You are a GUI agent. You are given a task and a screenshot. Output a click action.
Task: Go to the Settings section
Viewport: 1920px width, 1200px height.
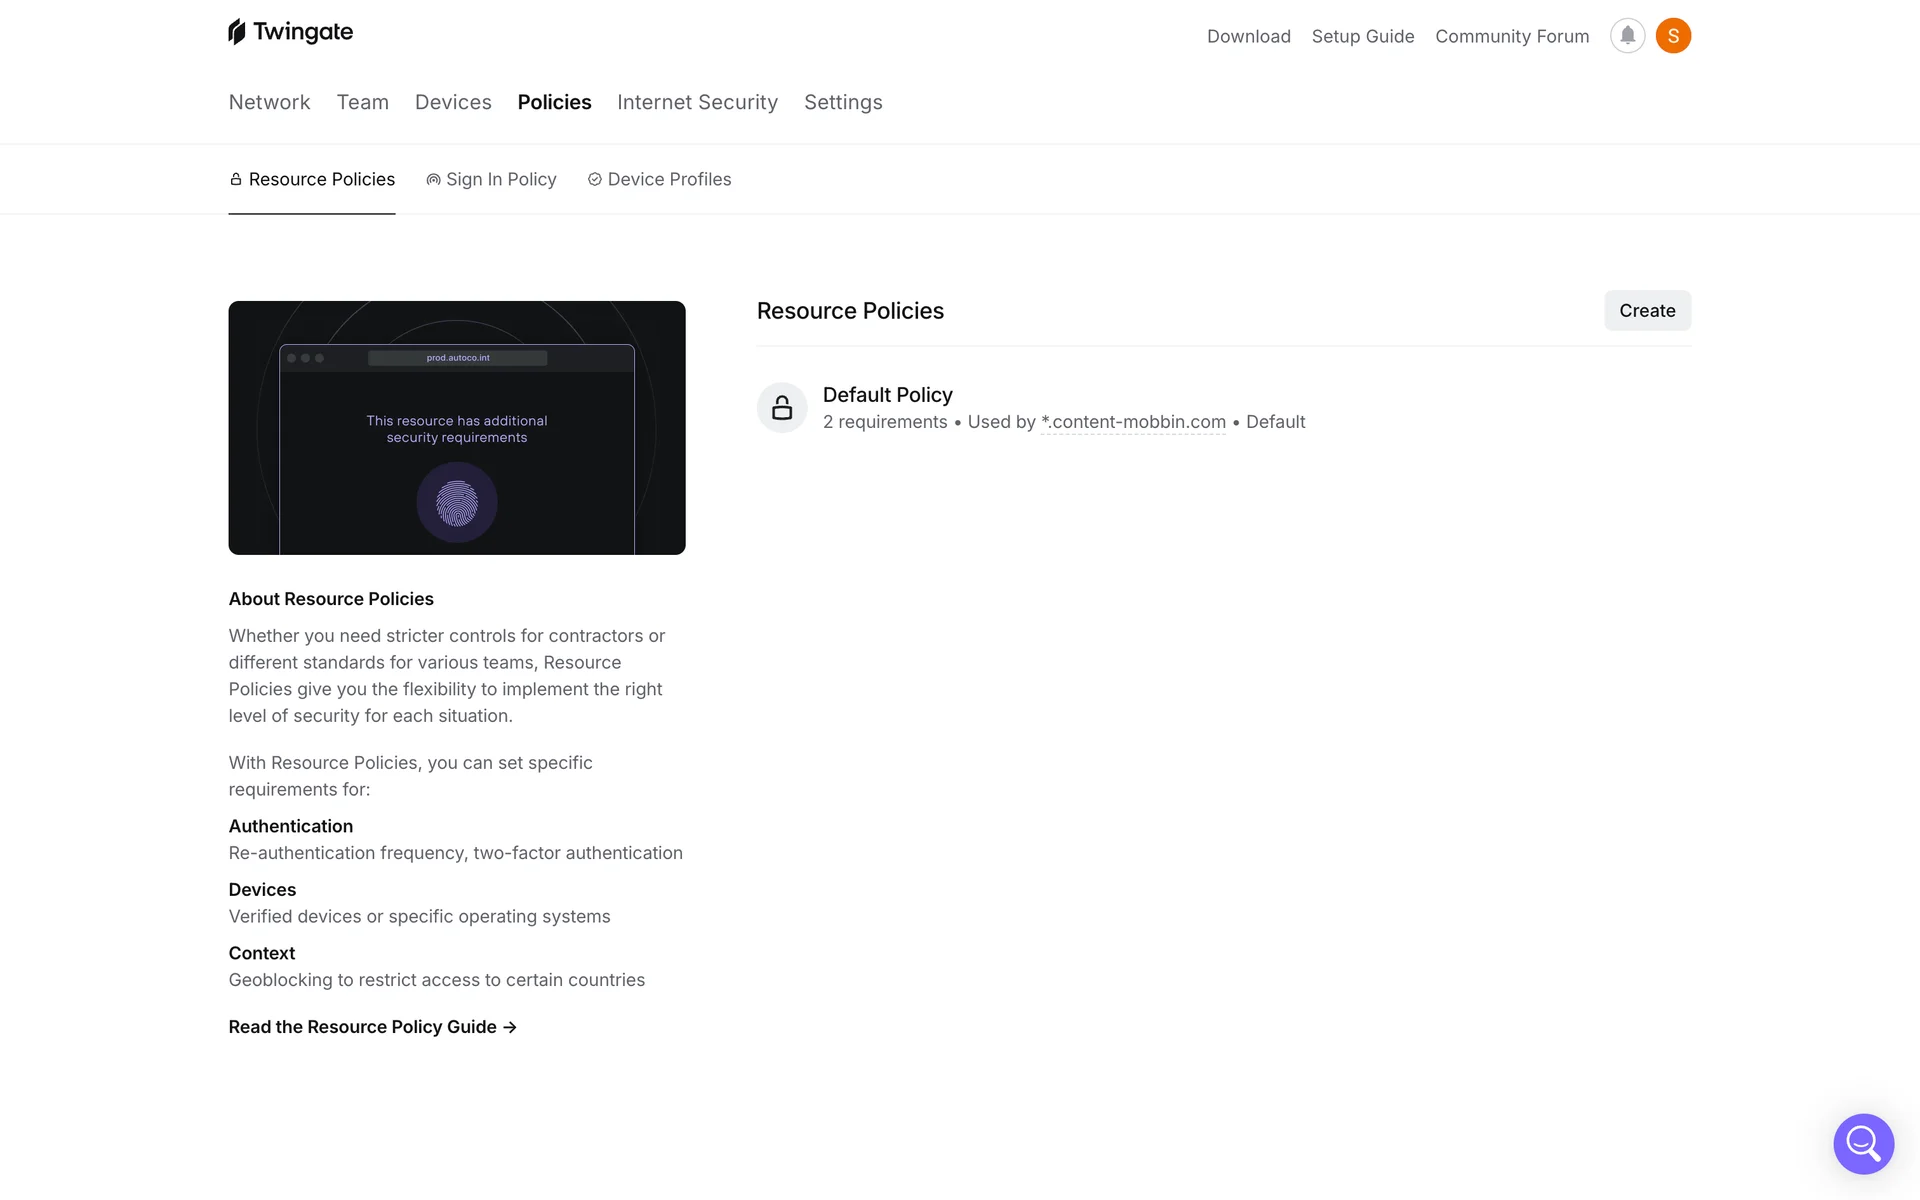pos(843,102)
